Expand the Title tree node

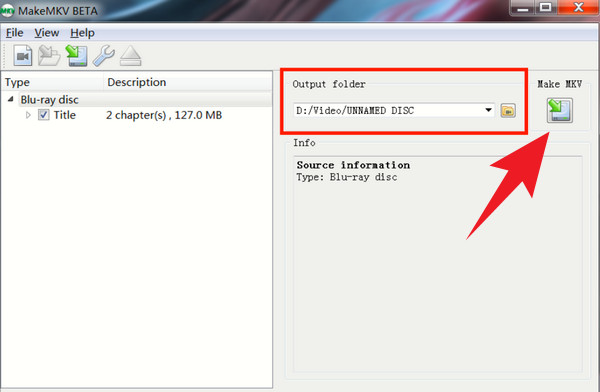pyautogui.click(x=28, y=115)
